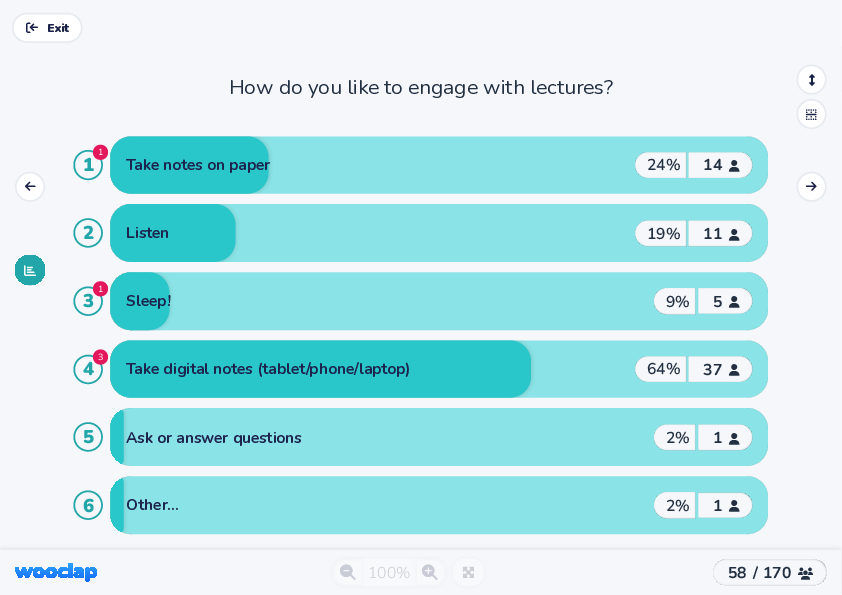The width and height of the screenshot is (842, 595).
Task: Click the vertical sort arrows icon
Action: (x=811, y=80)
